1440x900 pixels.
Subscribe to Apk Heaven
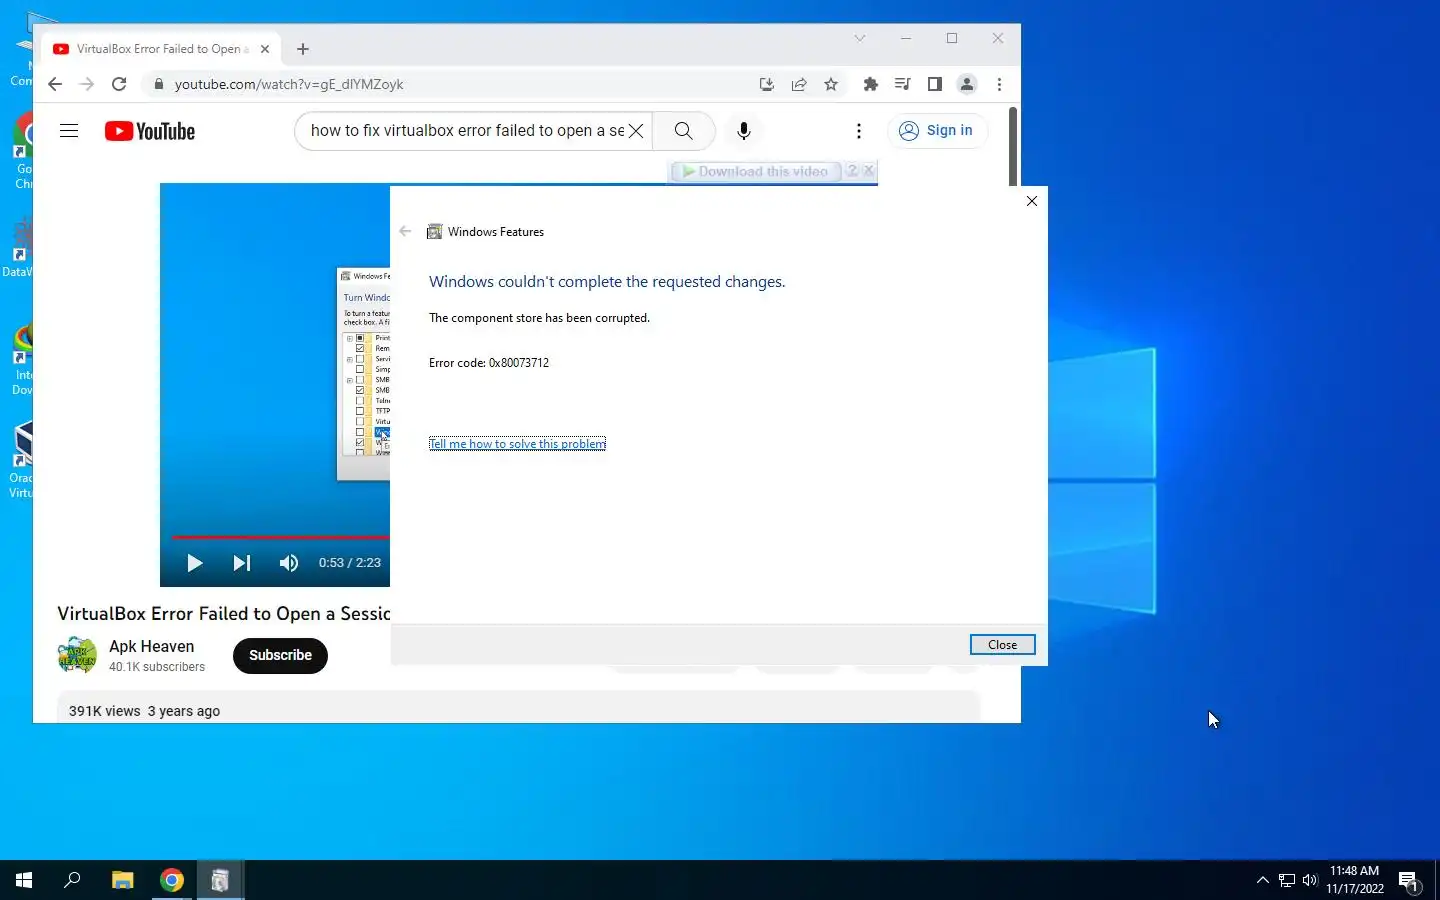(x=280, y=656)
